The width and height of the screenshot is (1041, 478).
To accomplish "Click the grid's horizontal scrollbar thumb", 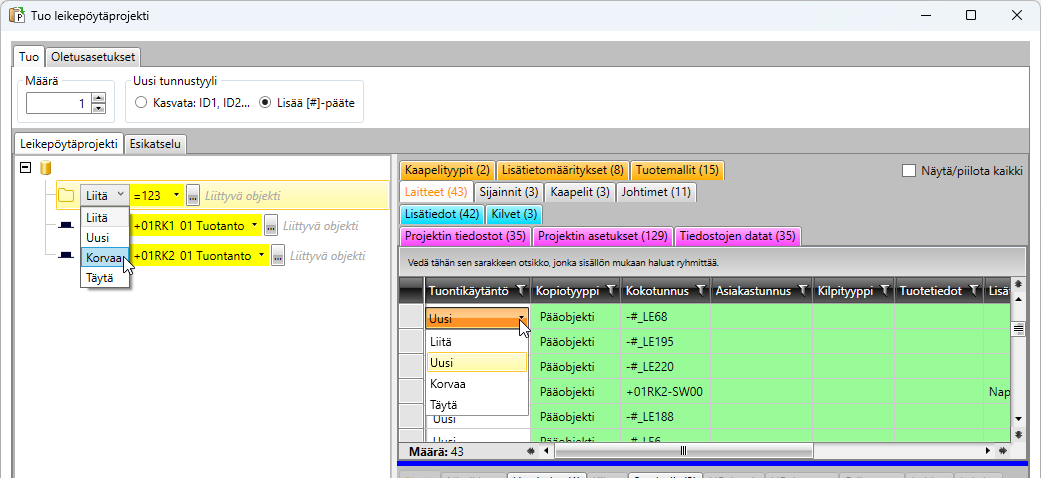I will (x=683, y=451).
